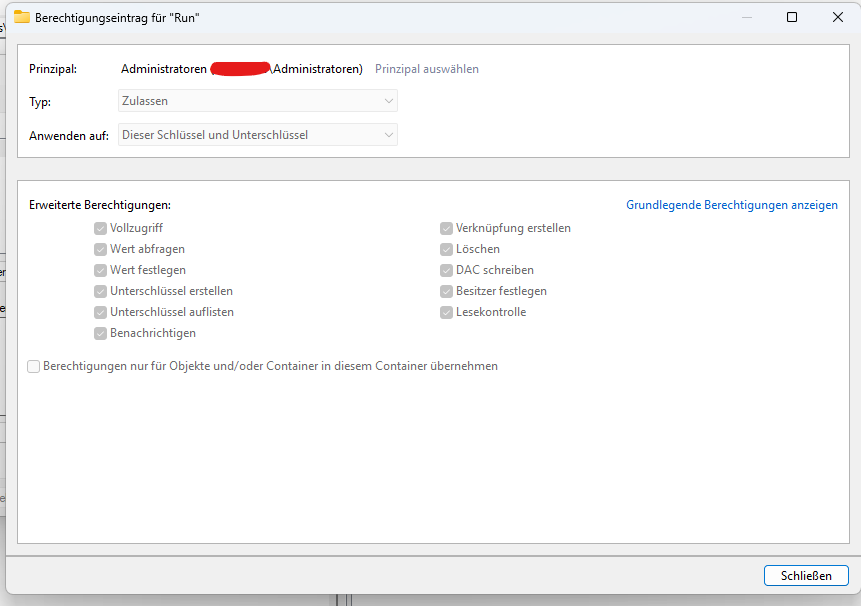Screen dimensions: 861x606
Task: Close the dialog with the X button
Action: [x=837, y=17]
